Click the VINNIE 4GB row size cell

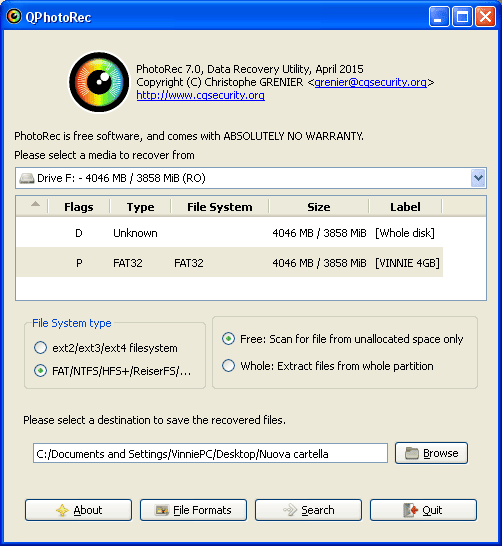(x=319, y=263)
